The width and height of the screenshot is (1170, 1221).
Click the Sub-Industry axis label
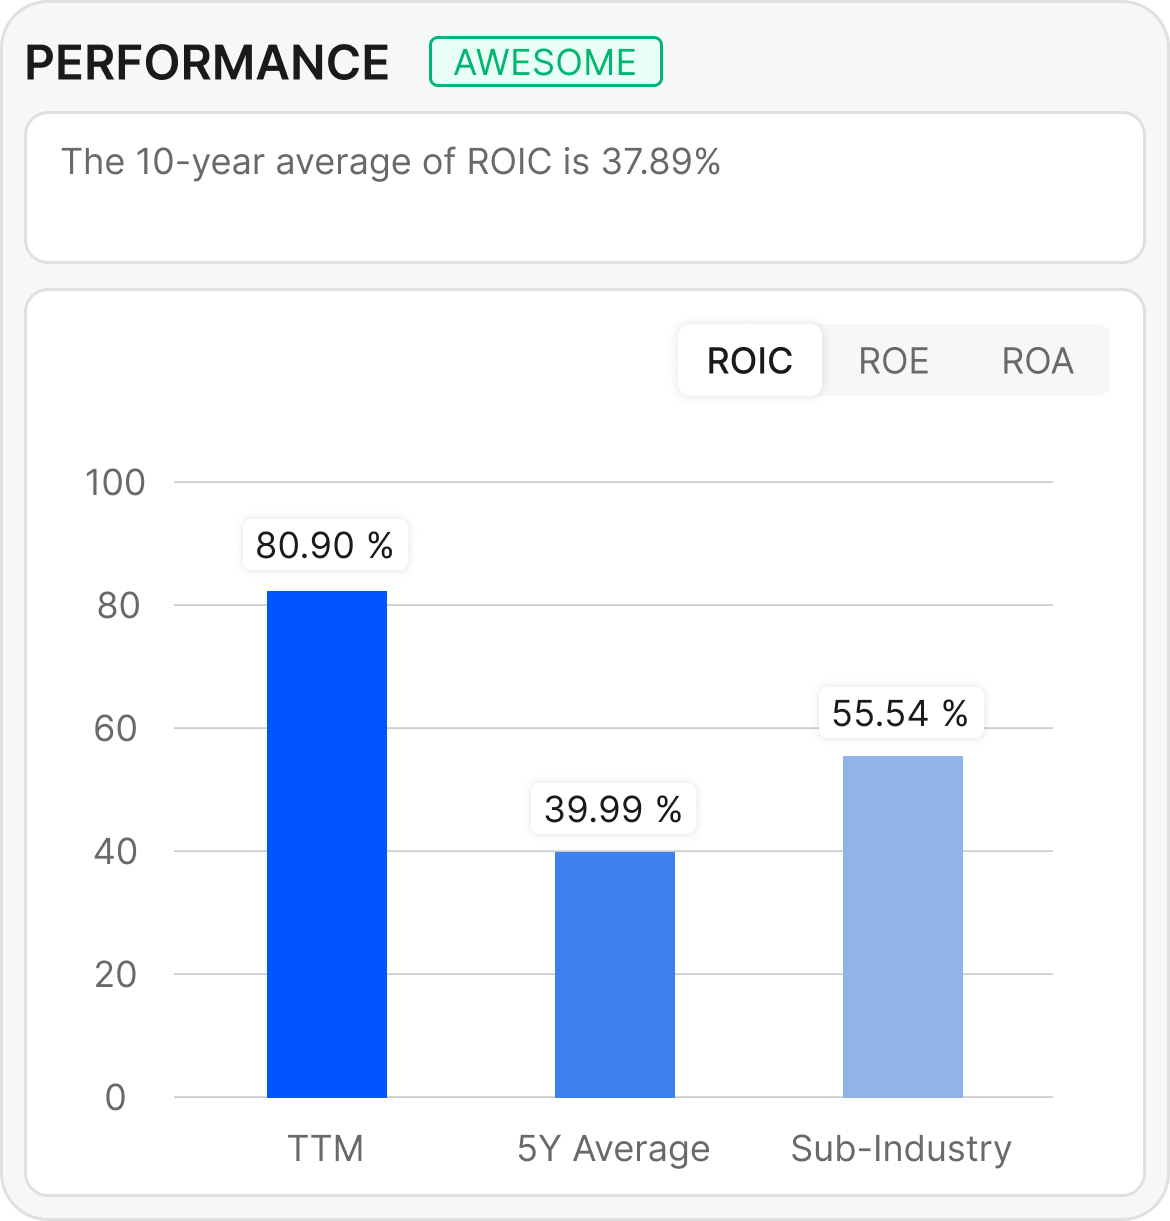pyautogui.click(x=901, y=1149)
